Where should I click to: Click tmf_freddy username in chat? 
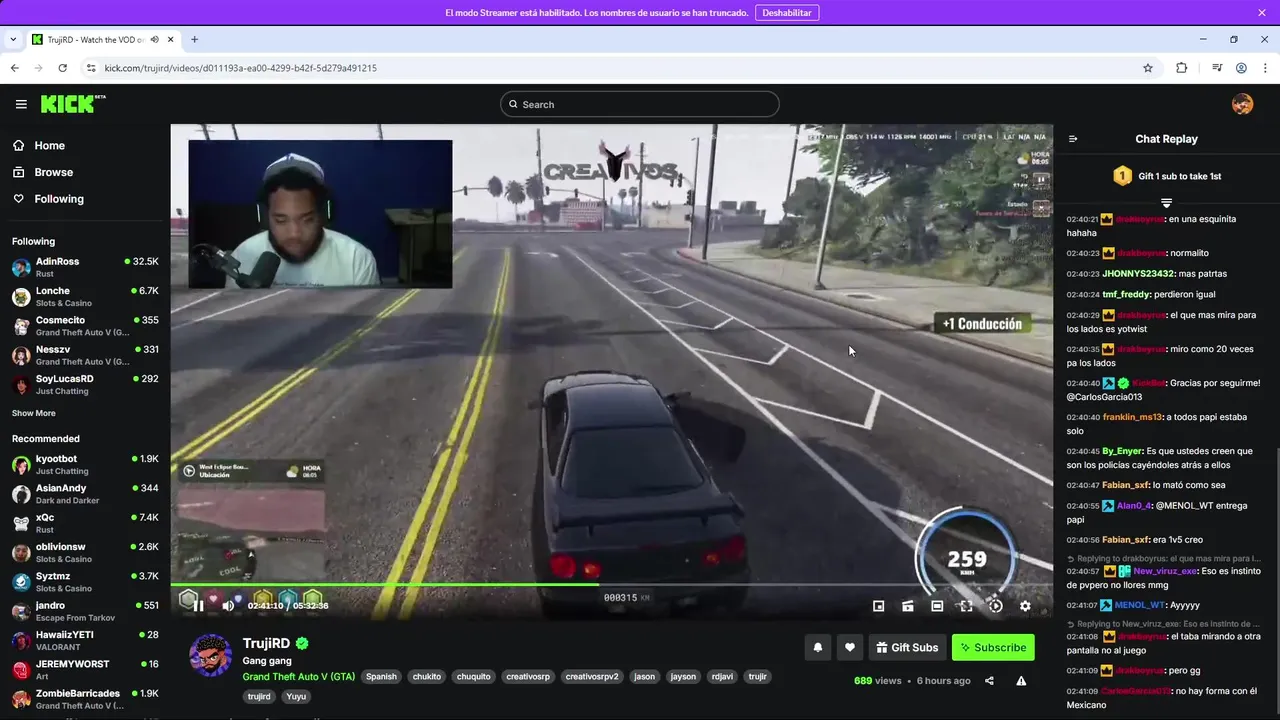(1126, 295)
